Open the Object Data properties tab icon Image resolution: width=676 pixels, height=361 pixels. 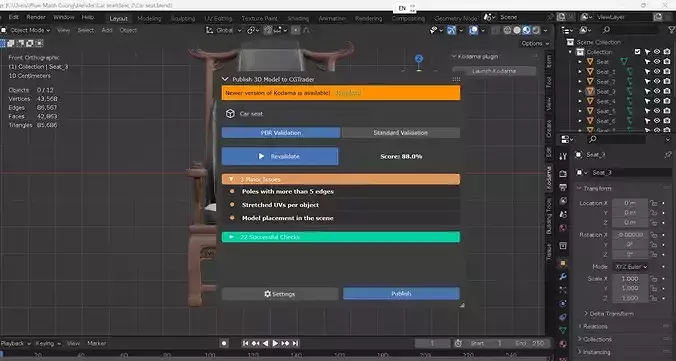coord(563,330)
